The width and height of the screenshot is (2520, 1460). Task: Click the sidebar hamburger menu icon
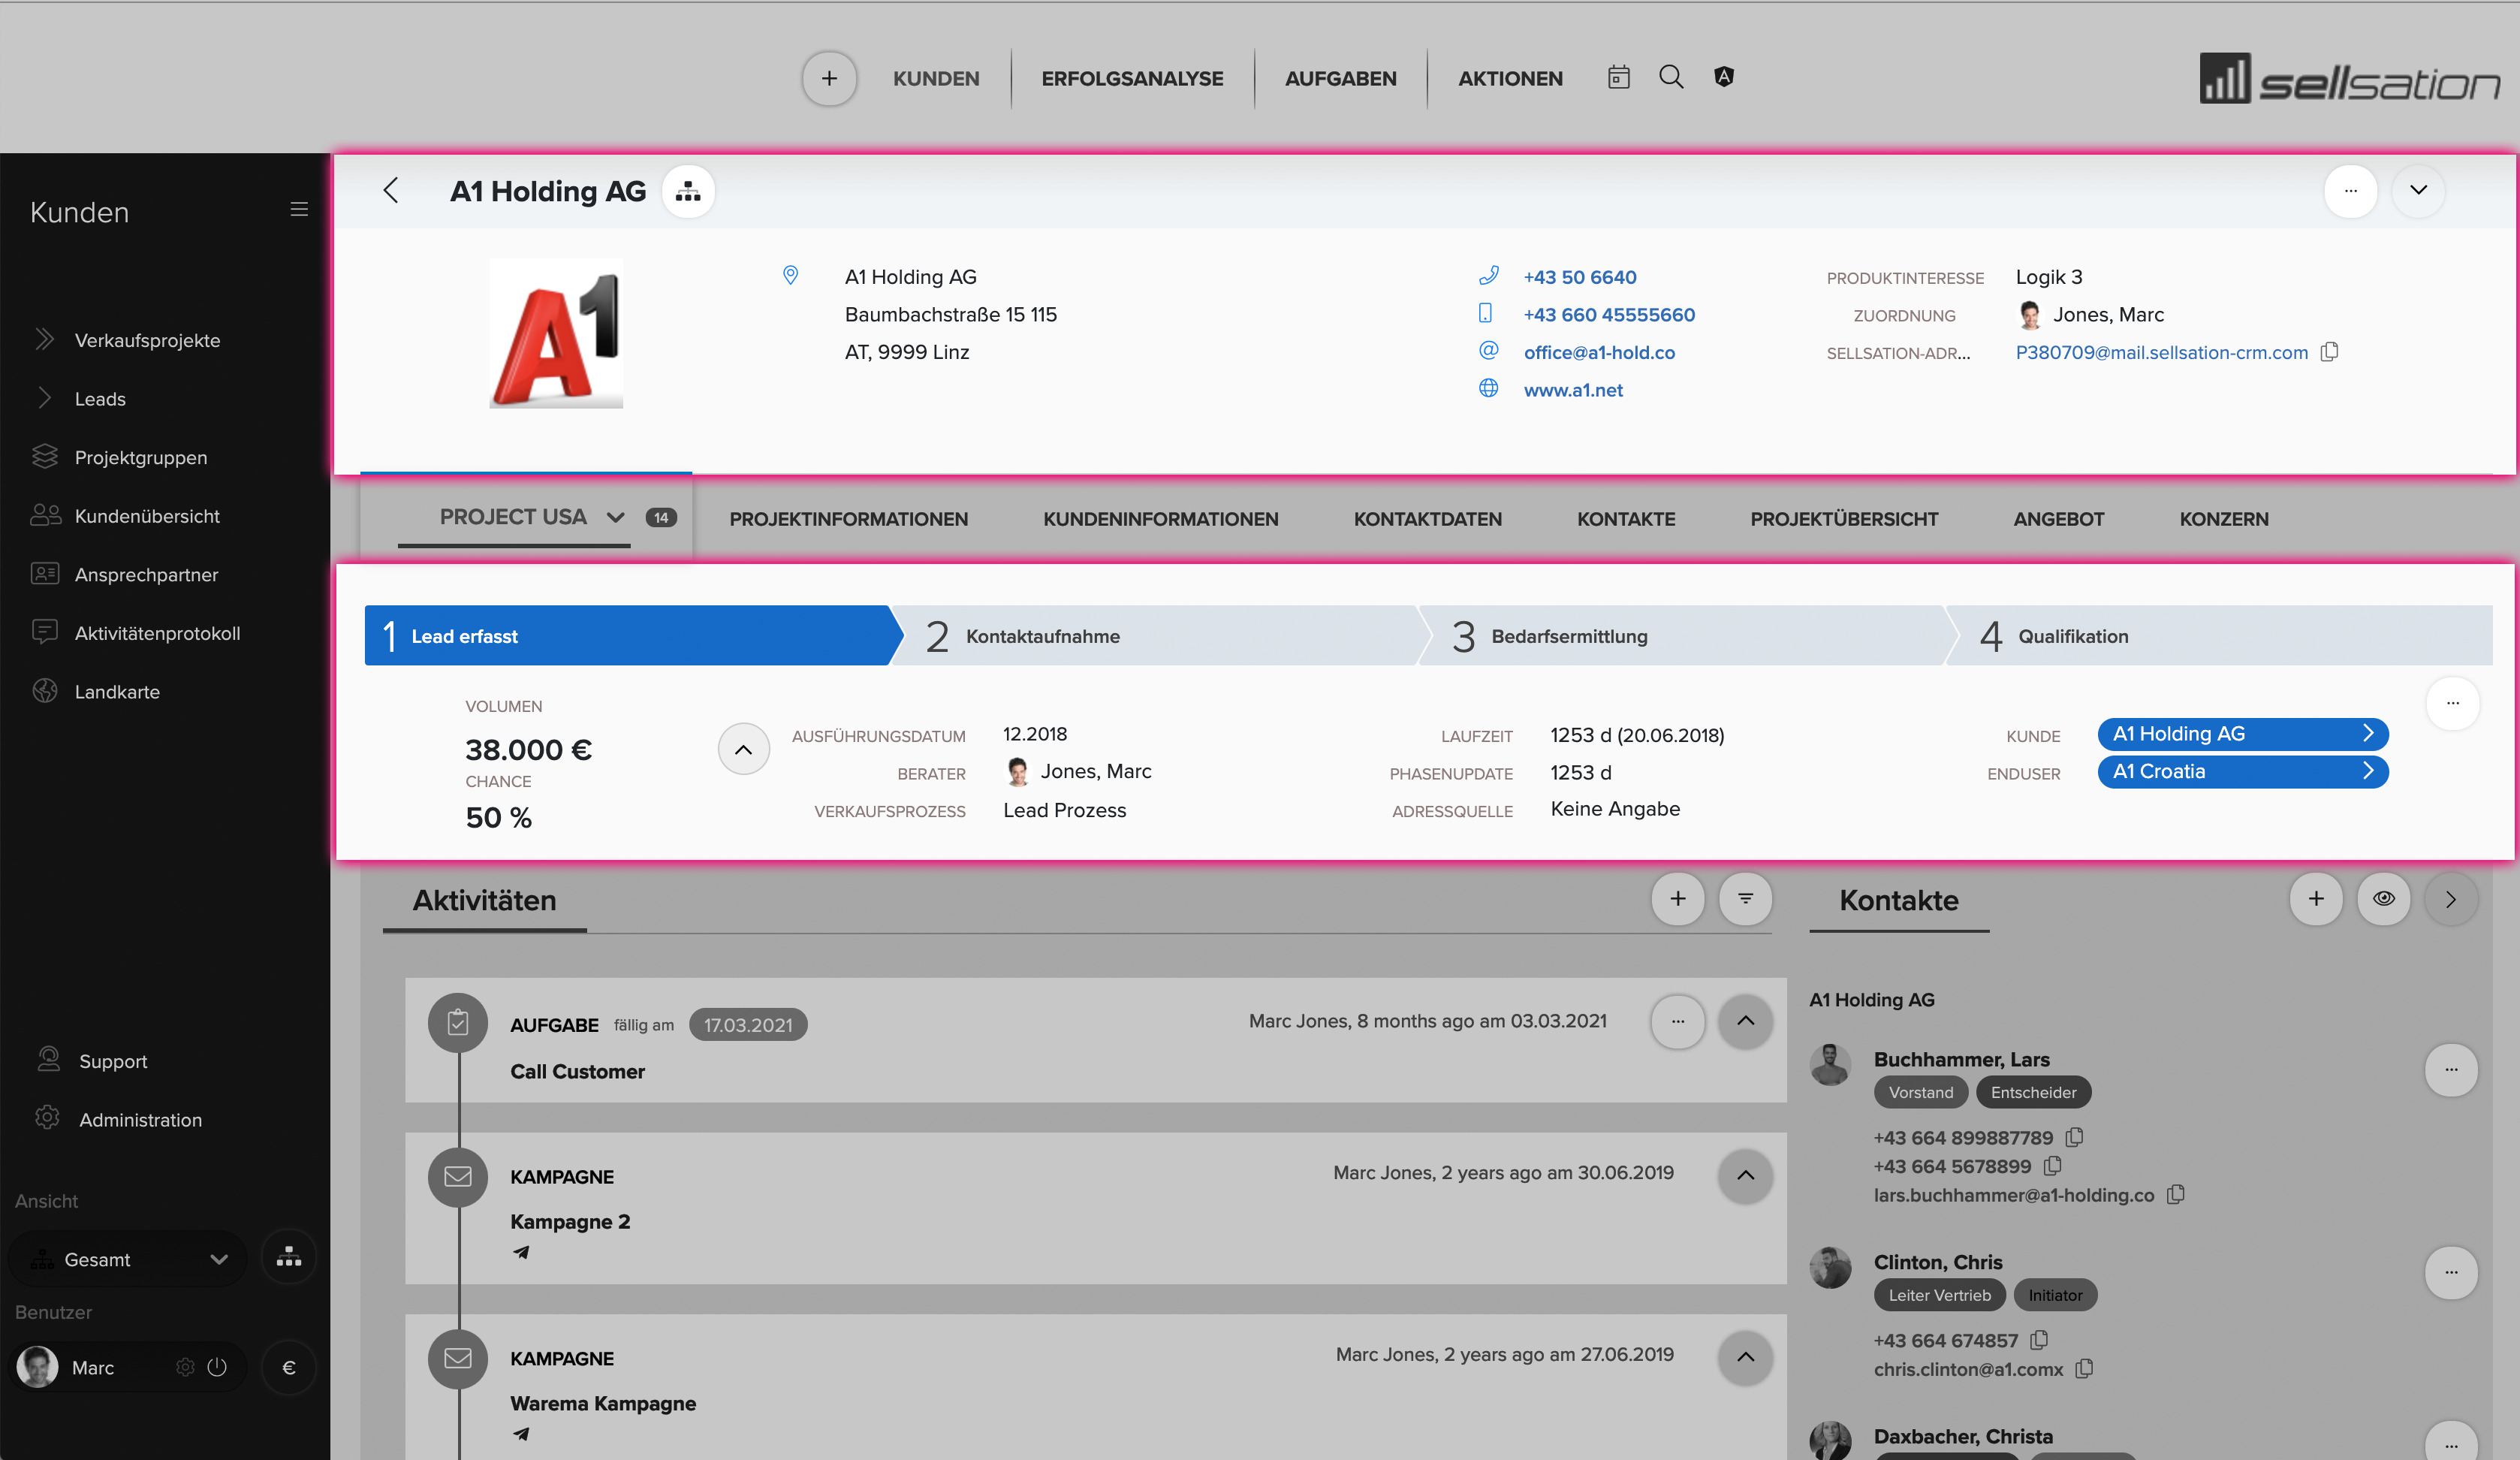[x=298, y=209]
